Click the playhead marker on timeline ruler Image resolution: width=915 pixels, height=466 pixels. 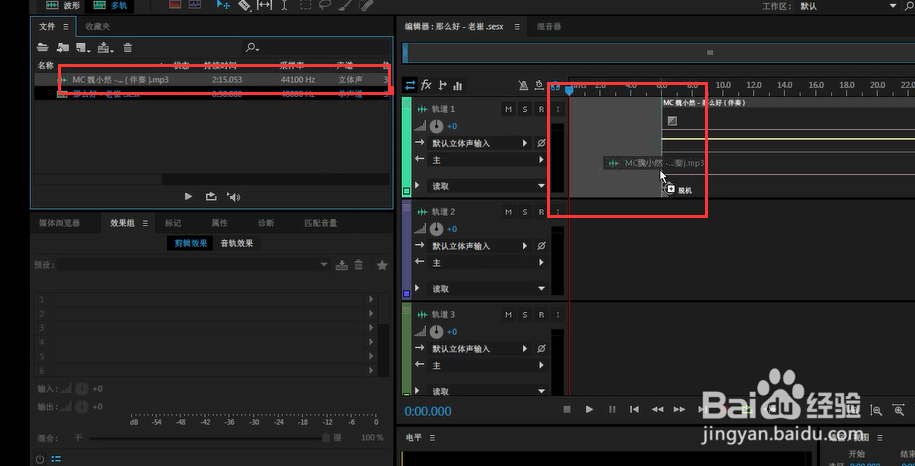(570, 89)
